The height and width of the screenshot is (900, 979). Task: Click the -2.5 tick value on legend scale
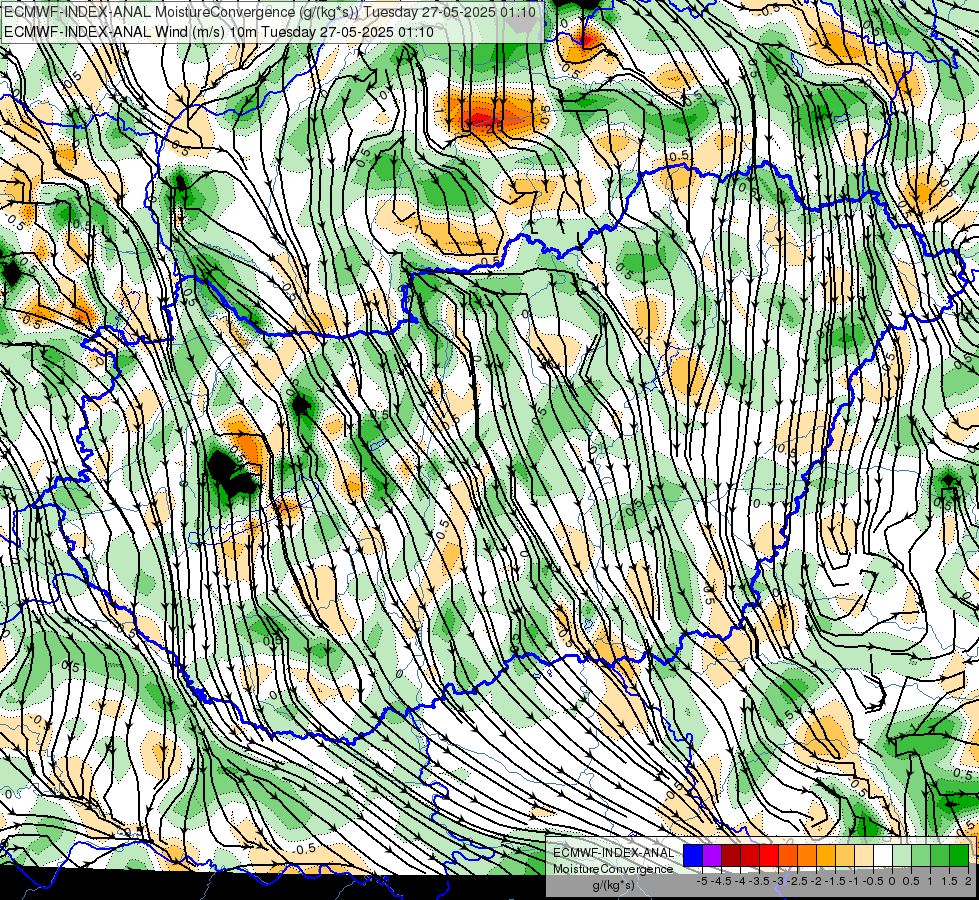coord(797,881)
